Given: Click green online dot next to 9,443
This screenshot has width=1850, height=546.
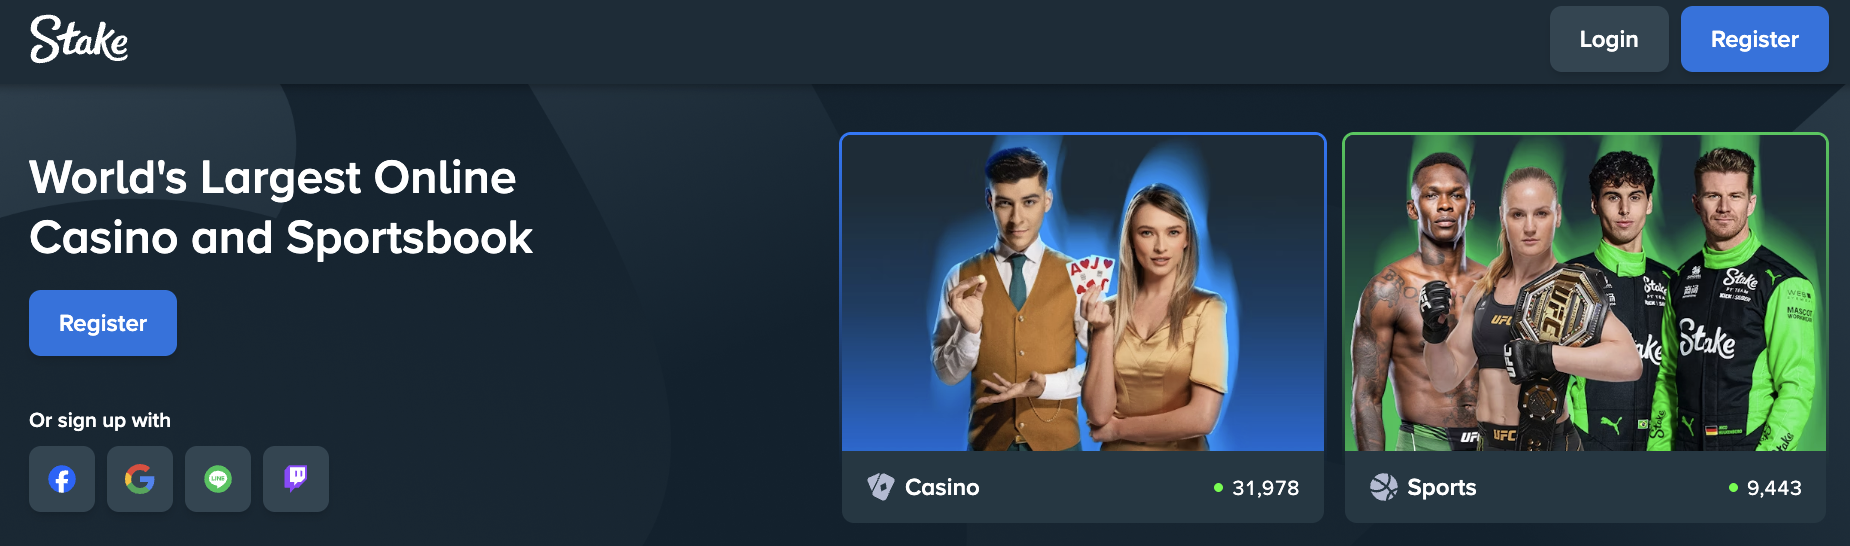Looking at the screenshot, I should pos(1733,488).
